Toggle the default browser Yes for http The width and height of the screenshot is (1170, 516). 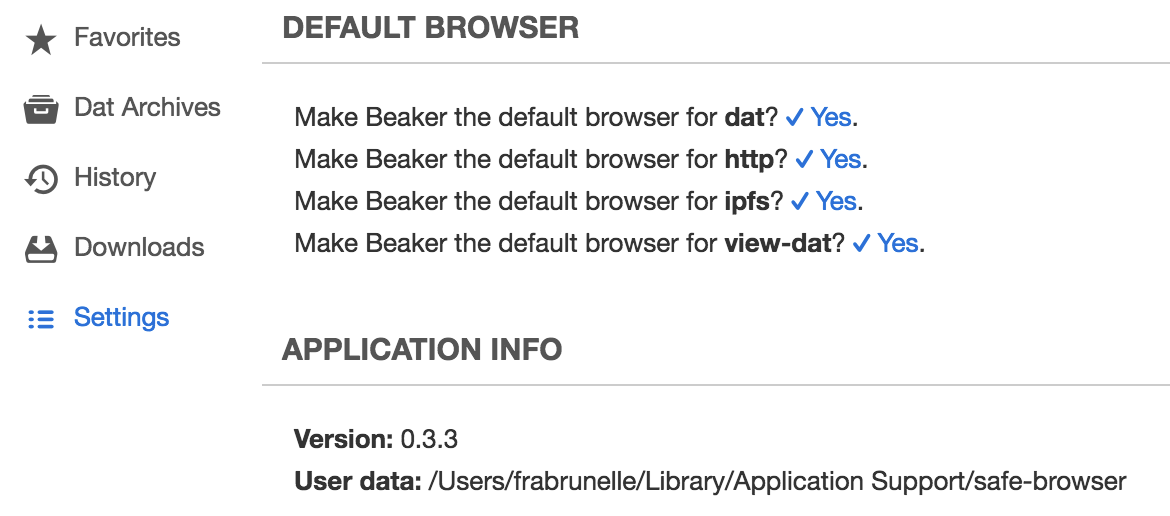point(840,159)
